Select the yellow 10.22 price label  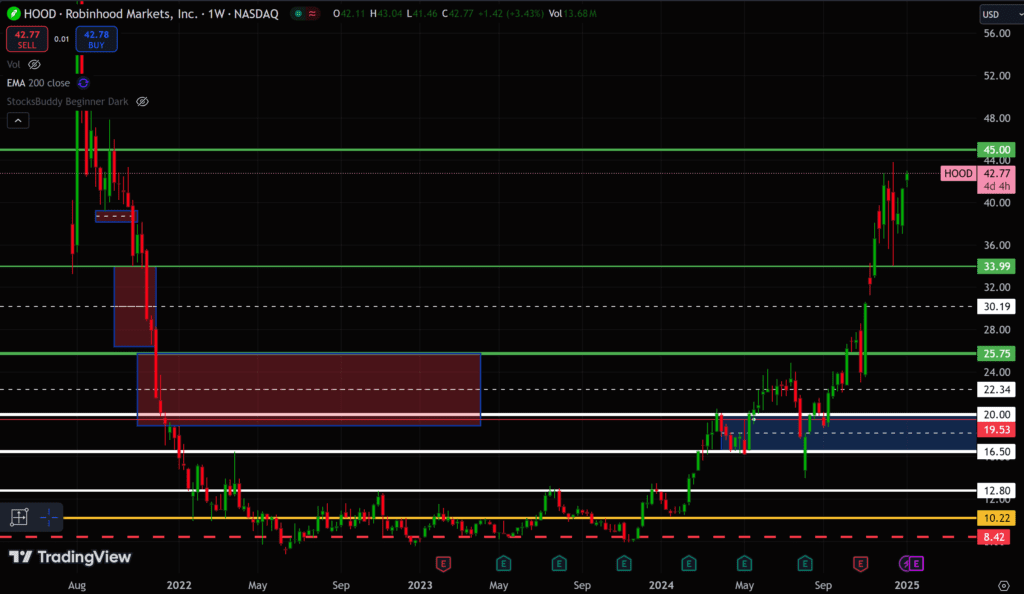(x=996, y=518)
